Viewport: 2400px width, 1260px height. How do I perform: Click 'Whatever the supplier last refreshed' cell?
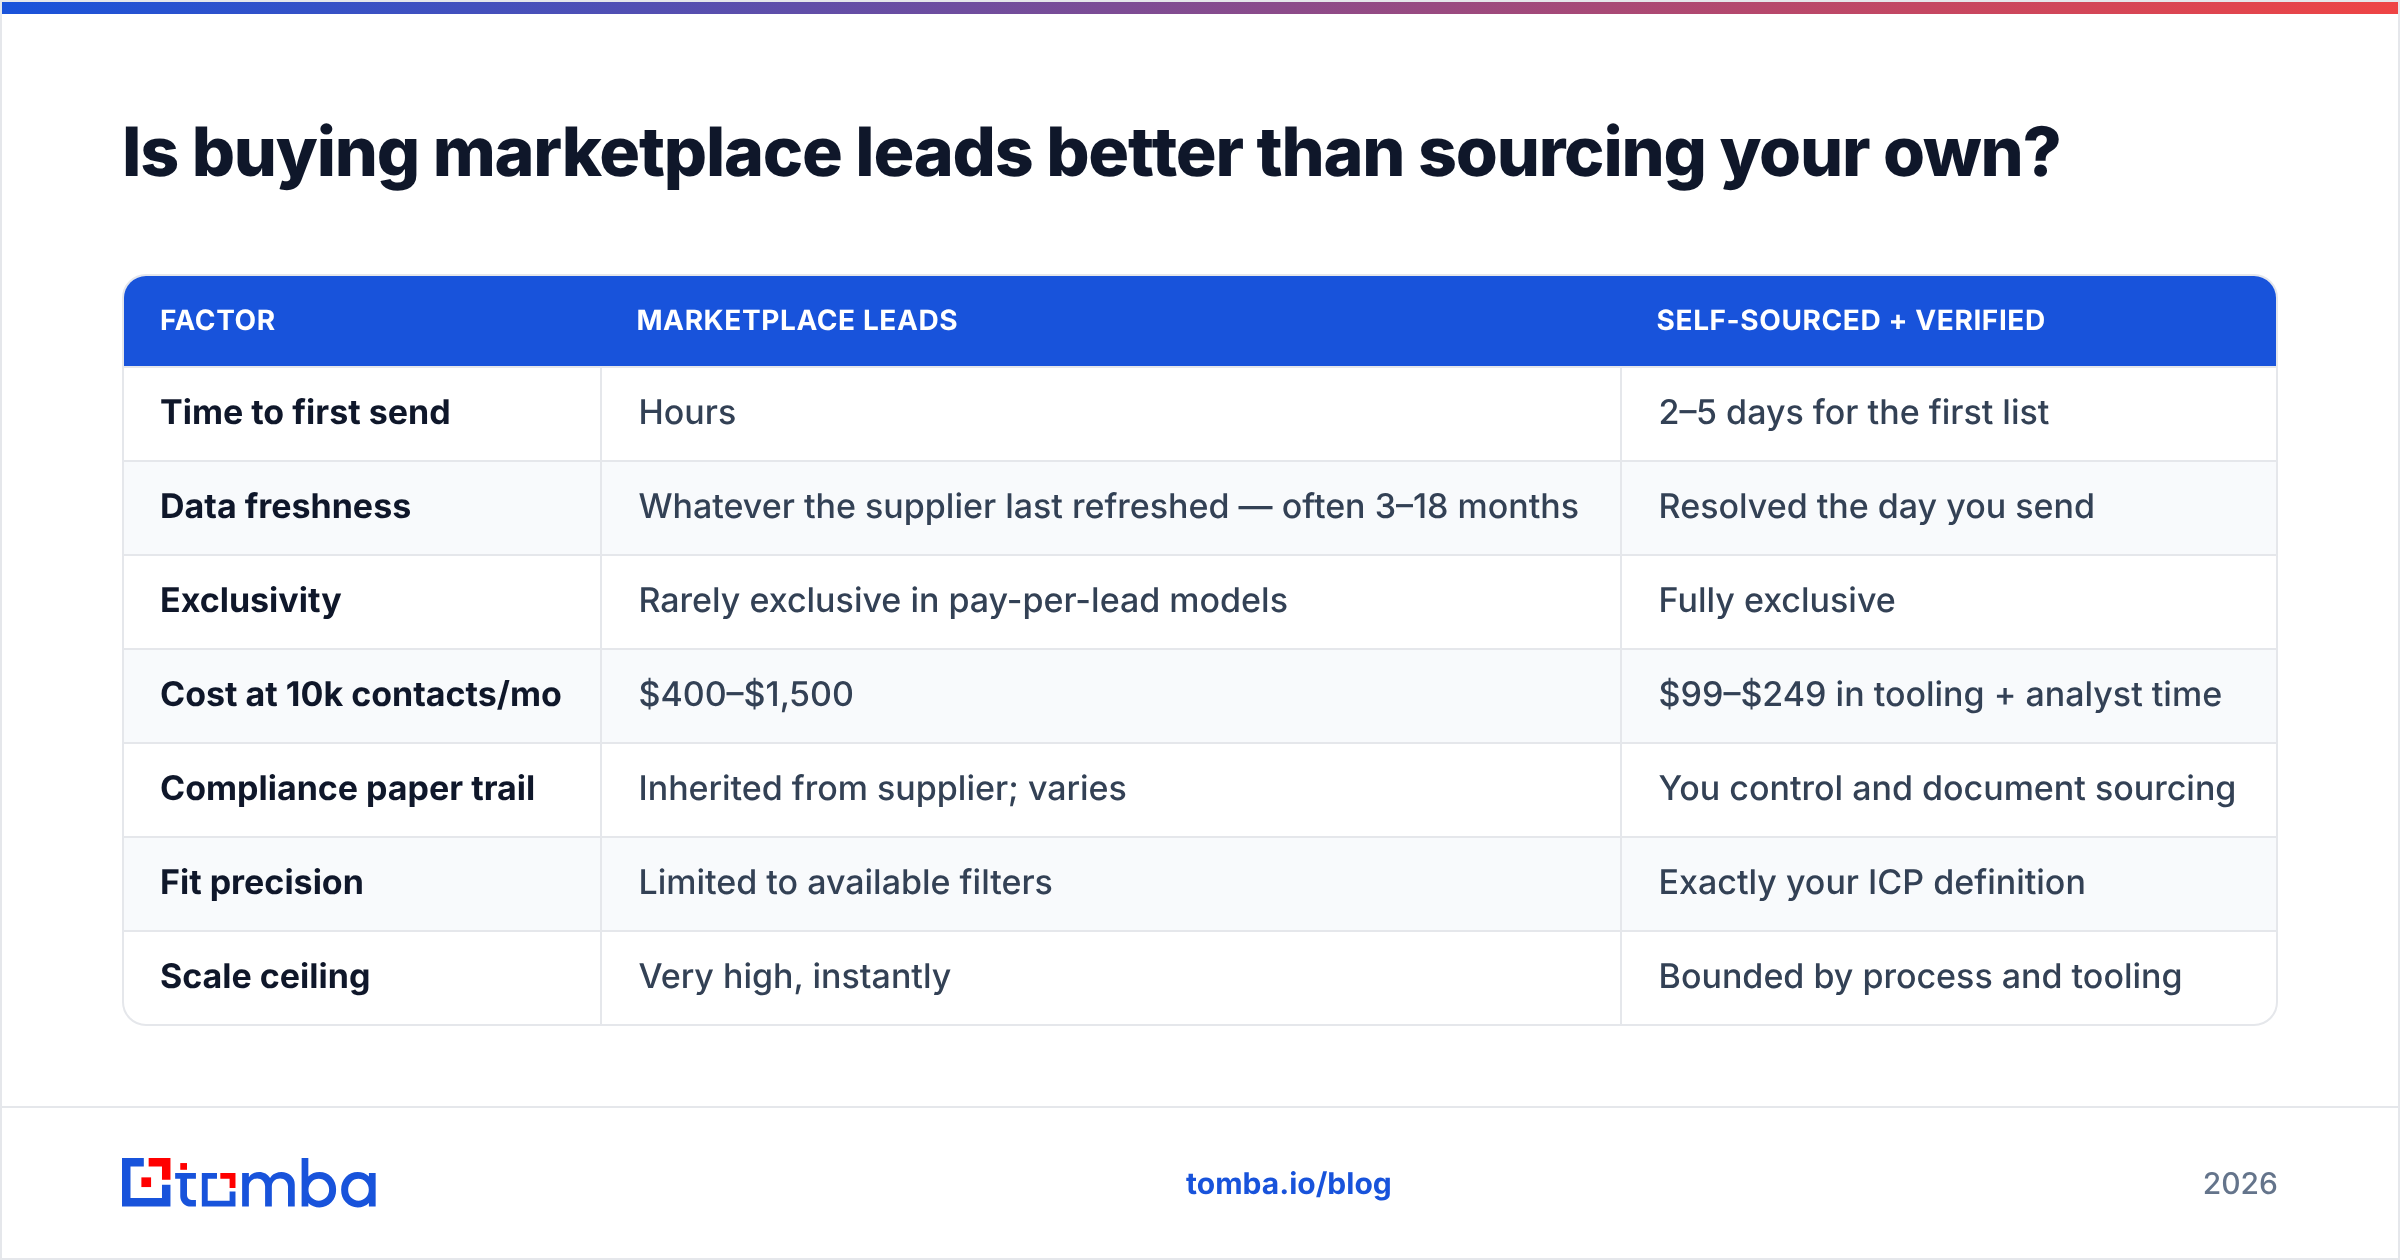tap(1108, 506)
